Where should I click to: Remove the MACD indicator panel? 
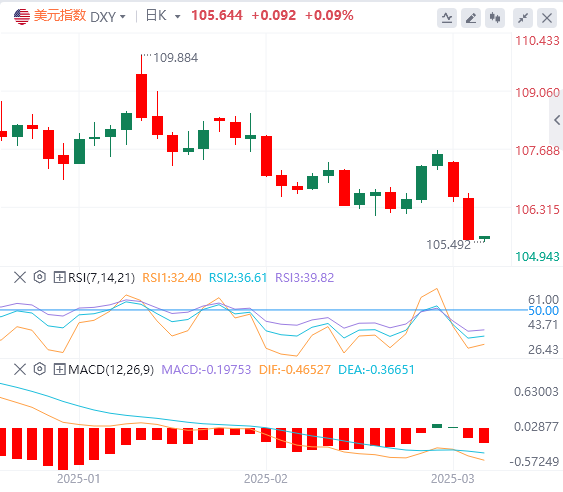coord(20,369)
